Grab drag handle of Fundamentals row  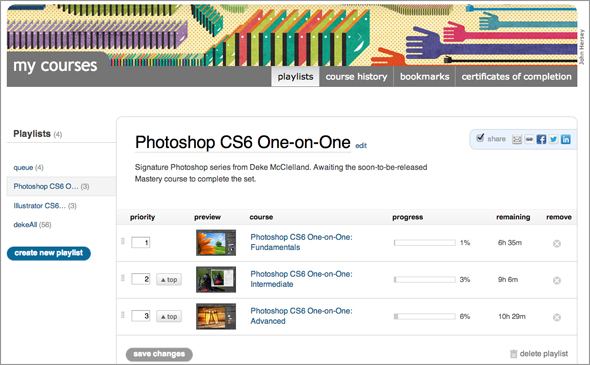point(123,241)
